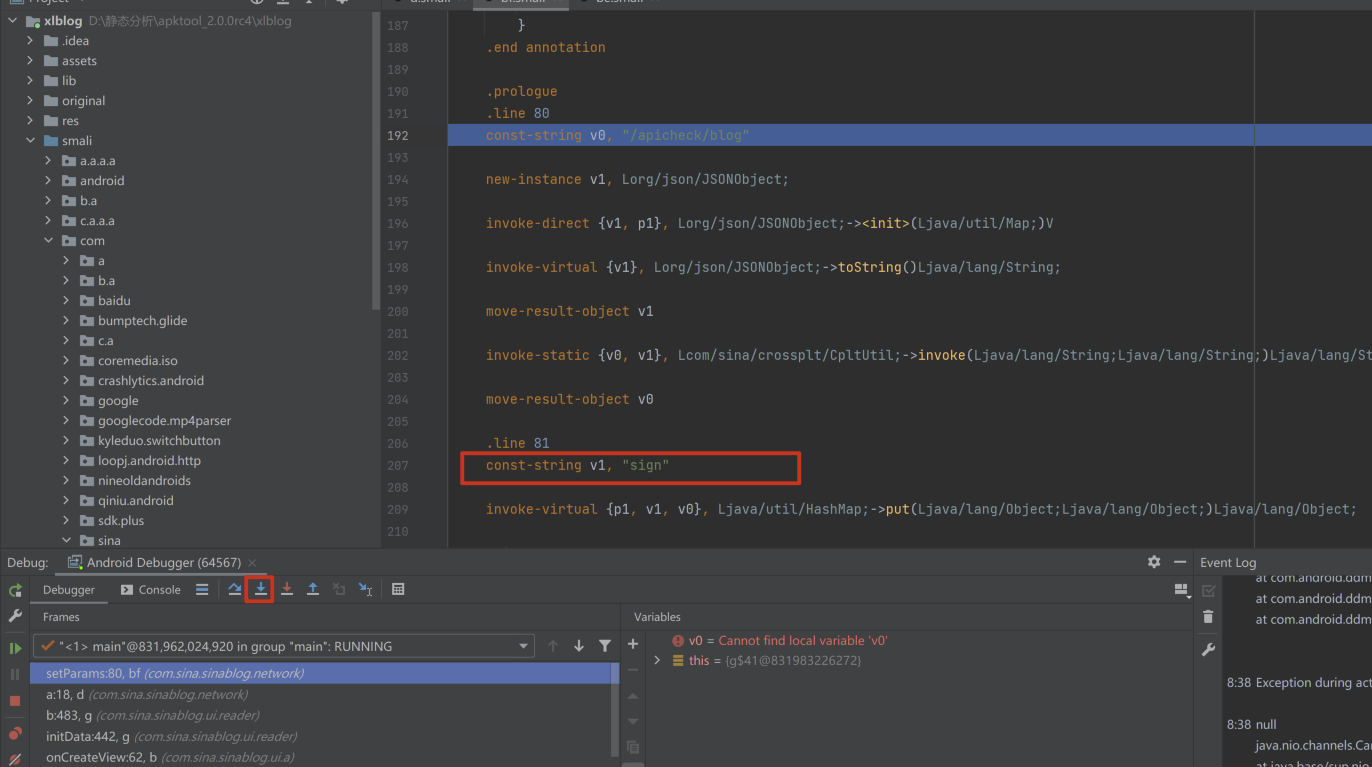Switch to the Debugger tab

(x=69, y=590)
